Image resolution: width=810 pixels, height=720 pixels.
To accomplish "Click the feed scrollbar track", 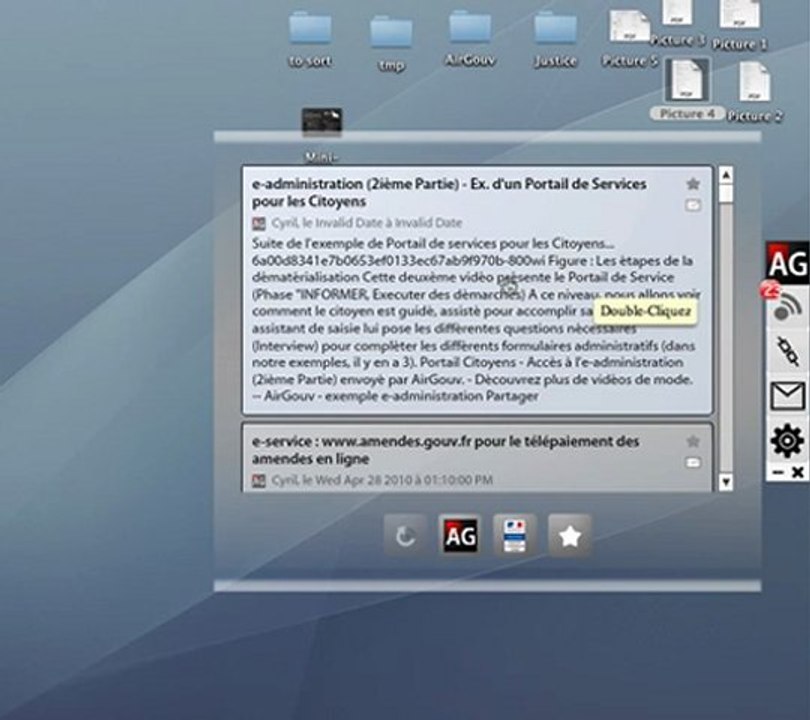I will (x=726, y=336).
